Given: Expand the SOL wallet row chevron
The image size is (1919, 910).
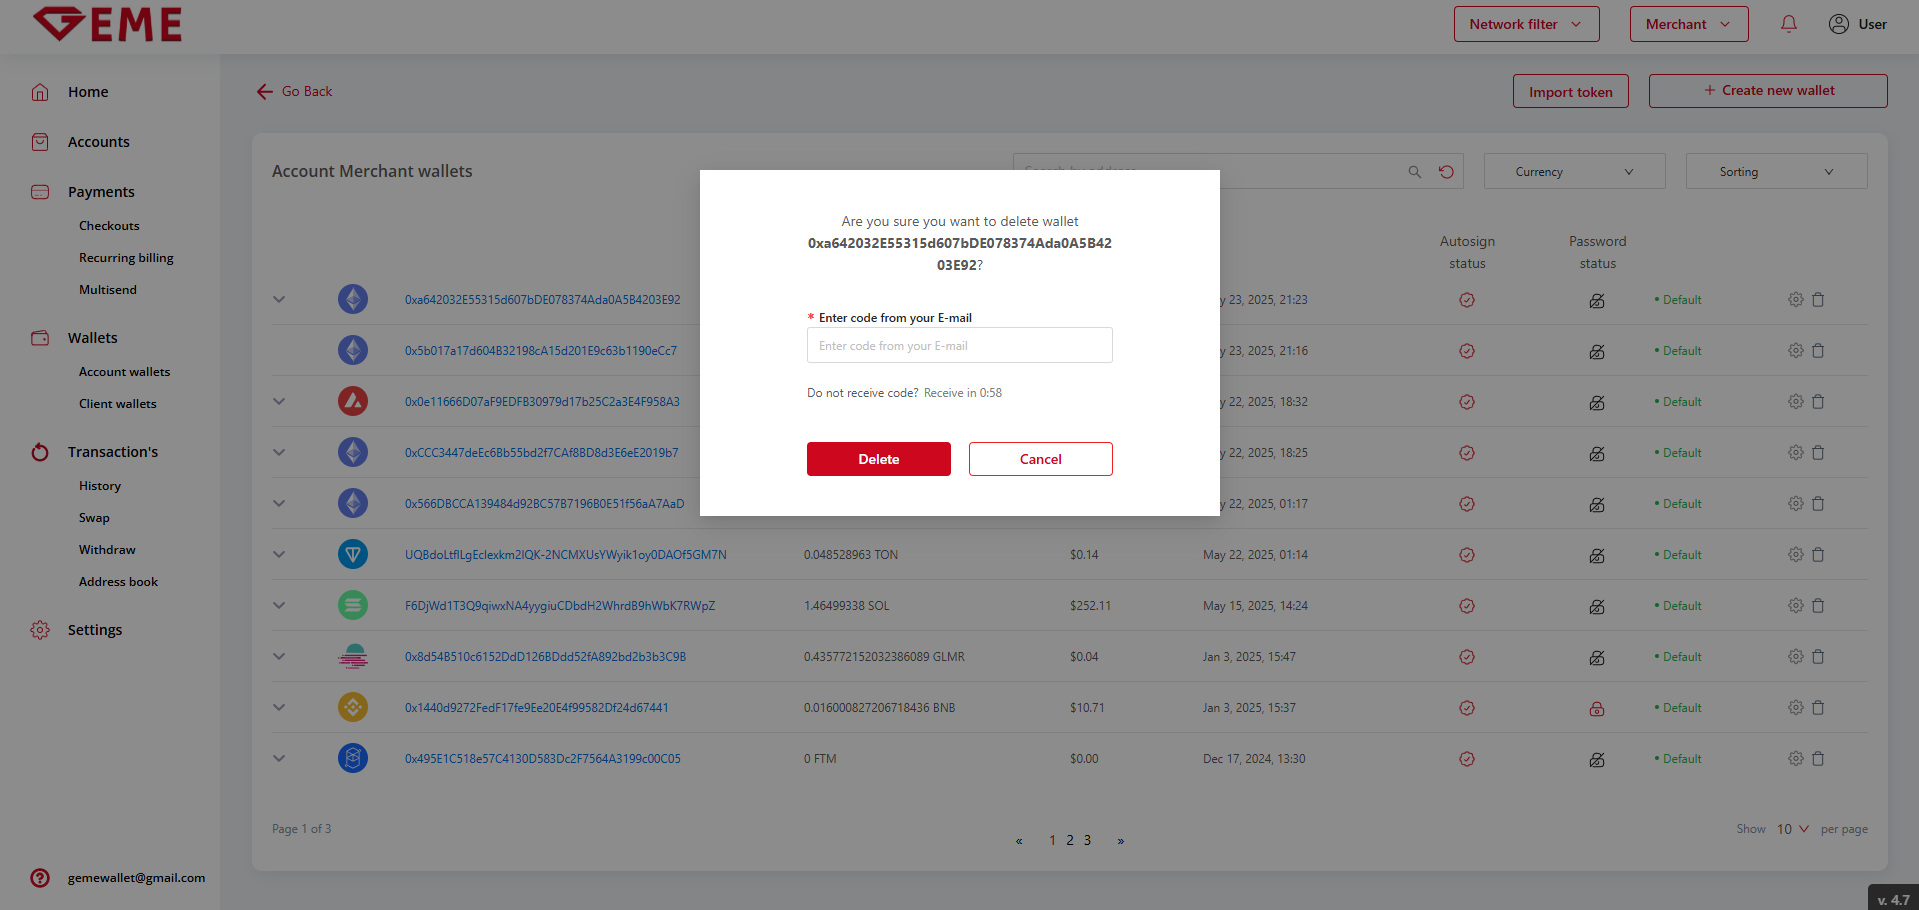Looking at the screenshot, I should (x=279, y=606).
